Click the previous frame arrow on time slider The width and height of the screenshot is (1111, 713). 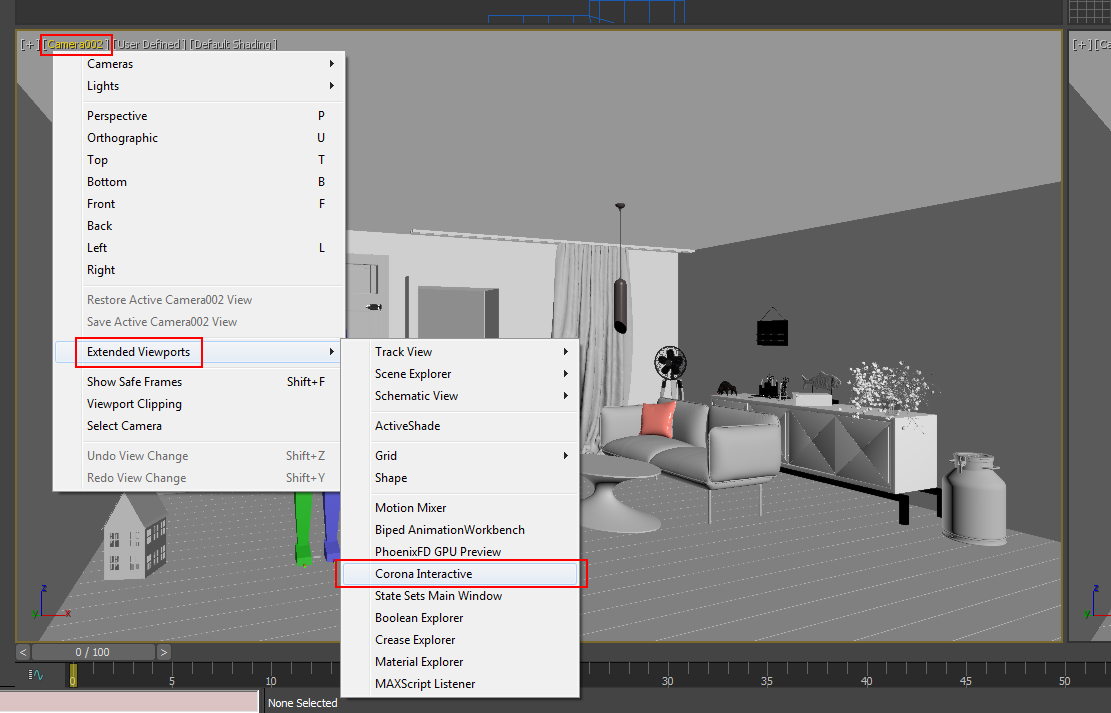point(23,652)
